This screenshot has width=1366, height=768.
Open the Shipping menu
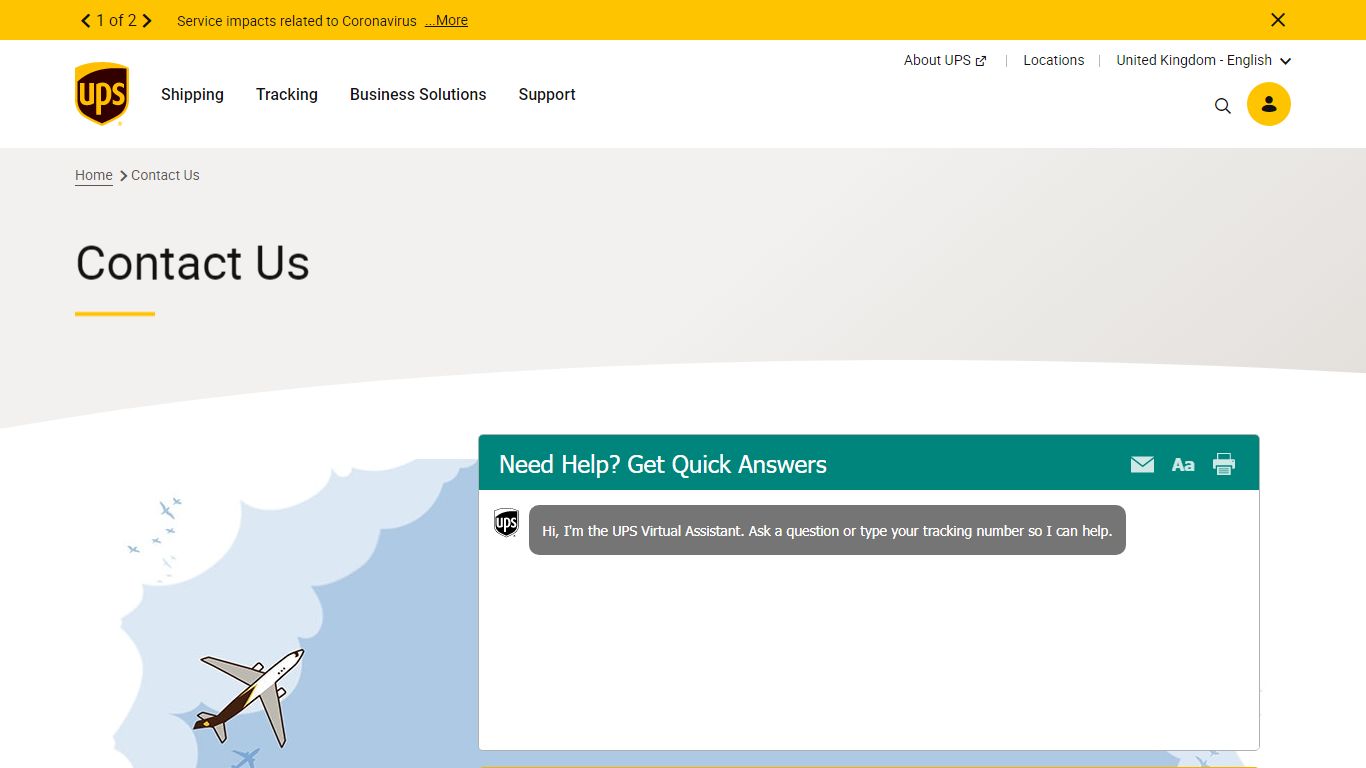pyautogui.click(x=192, y=94)
